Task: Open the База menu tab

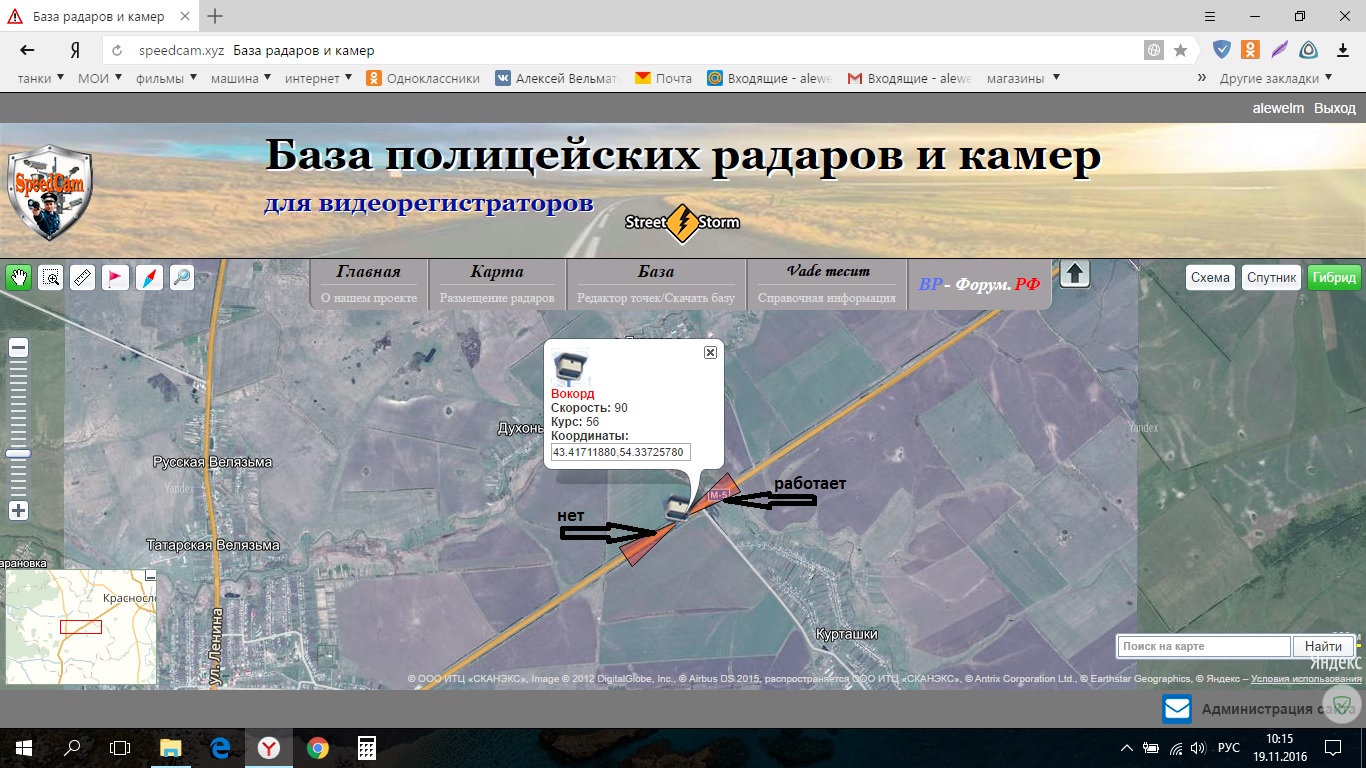Action: click(656, 283)
